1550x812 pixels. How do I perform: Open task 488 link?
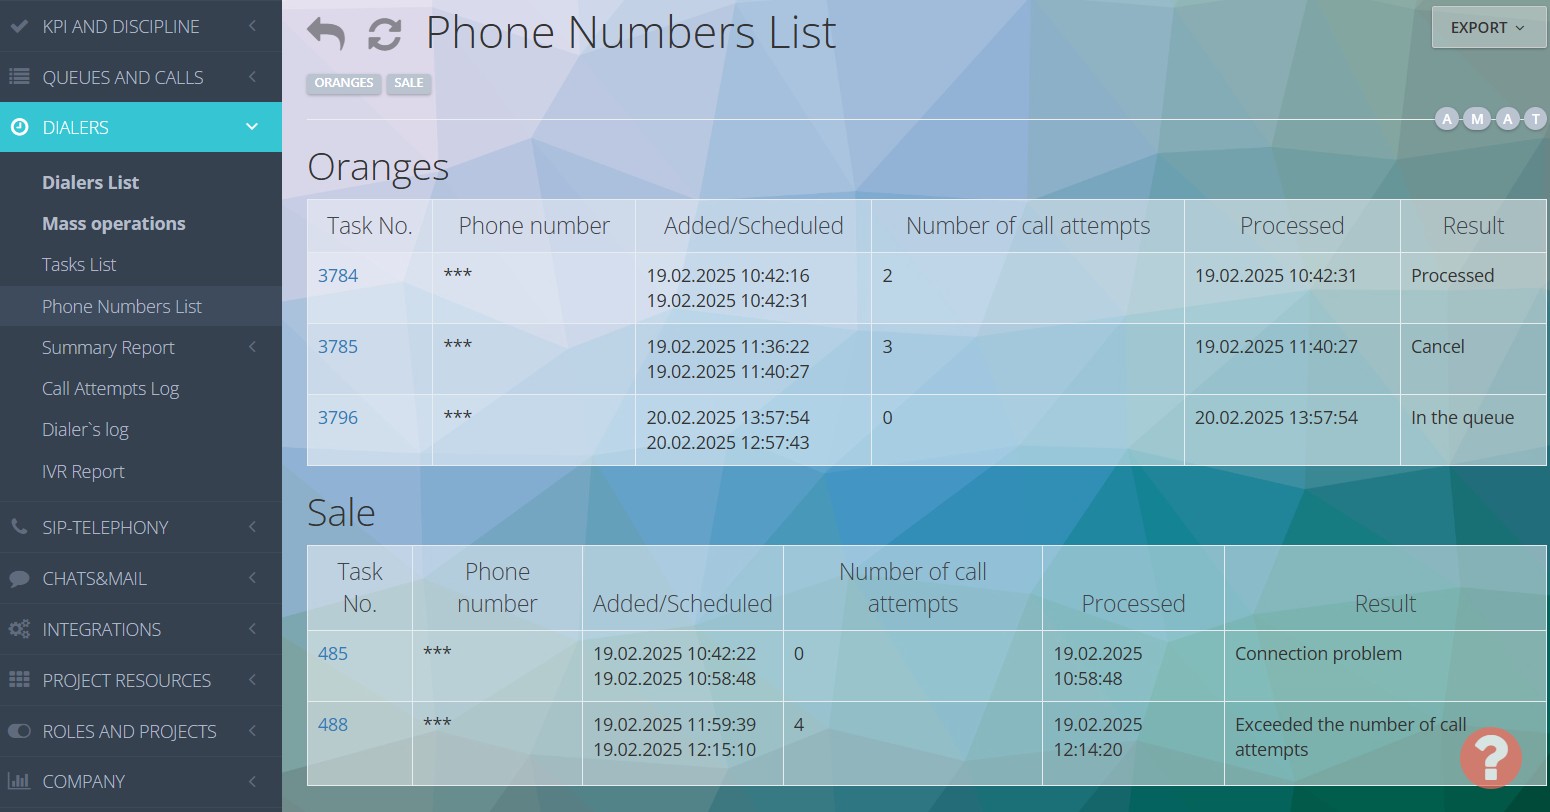coord(333,725)
